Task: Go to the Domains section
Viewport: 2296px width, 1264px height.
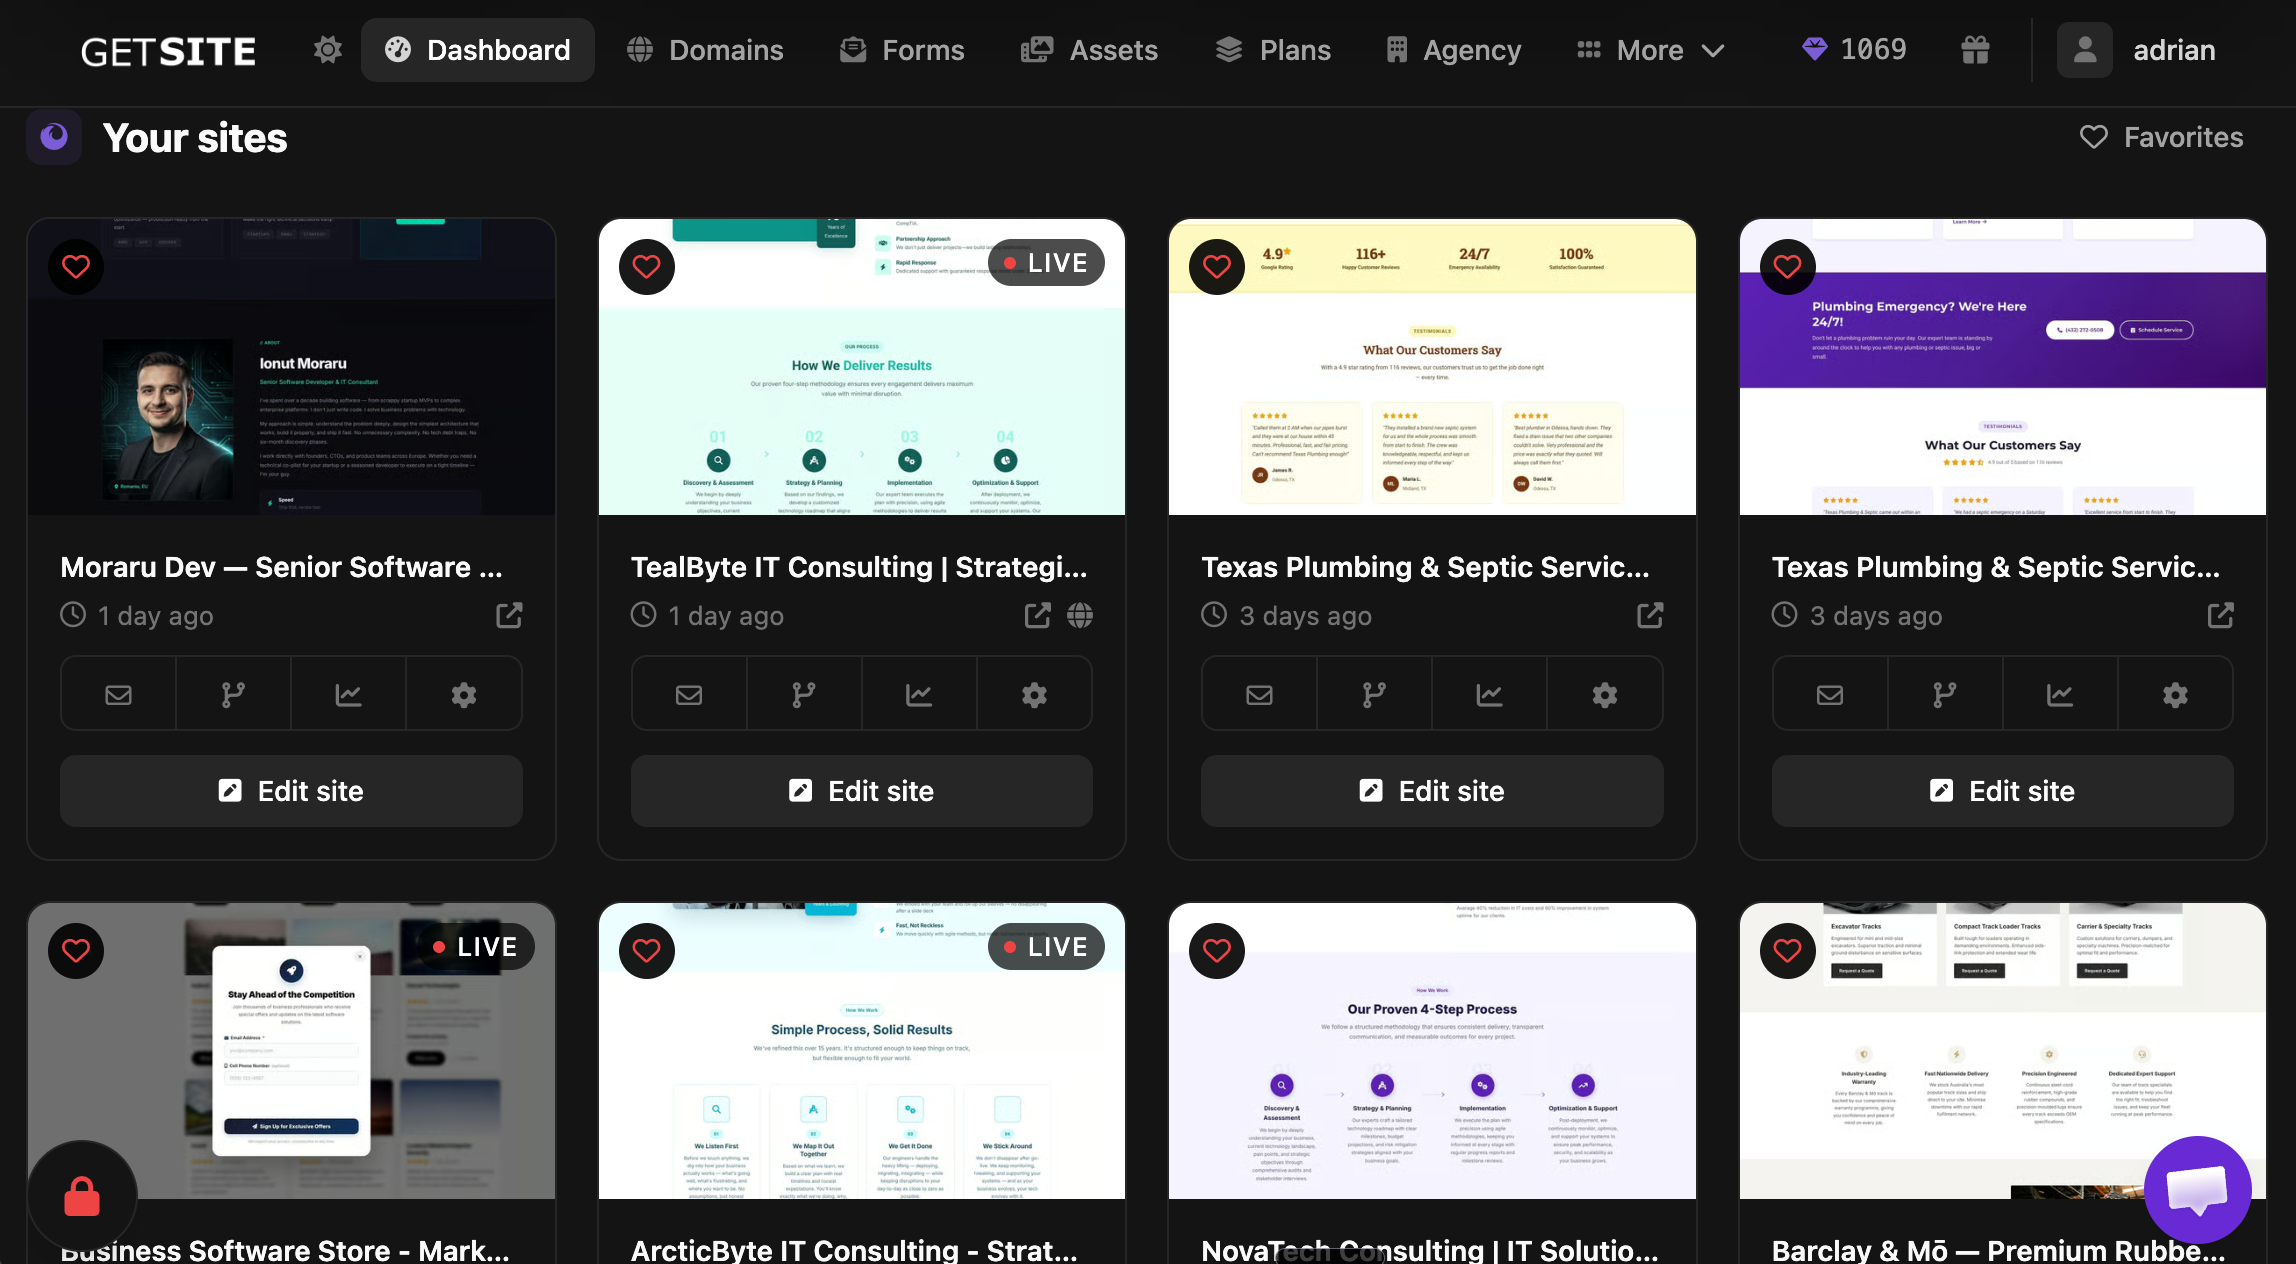Action: point(704,49)
